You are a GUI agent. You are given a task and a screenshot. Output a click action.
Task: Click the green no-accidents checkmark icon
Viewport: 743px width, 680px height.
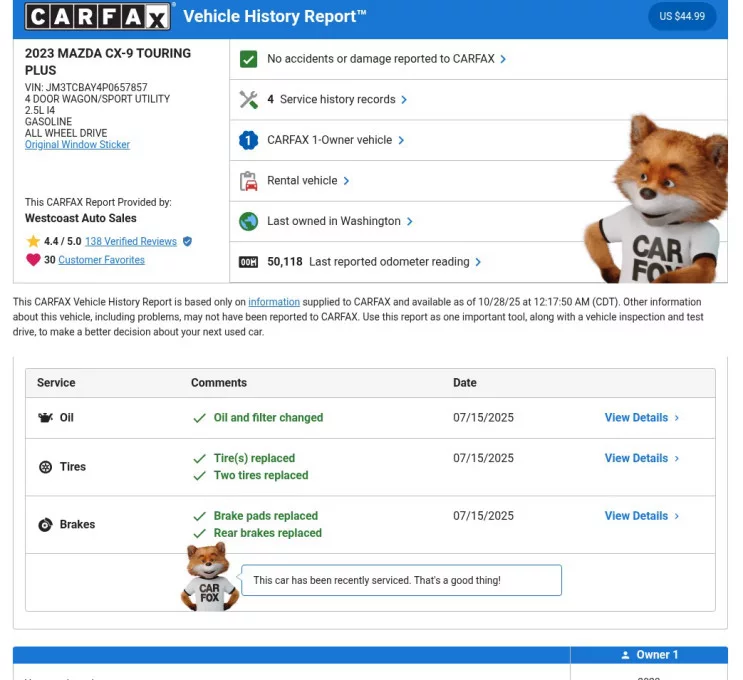249,59
